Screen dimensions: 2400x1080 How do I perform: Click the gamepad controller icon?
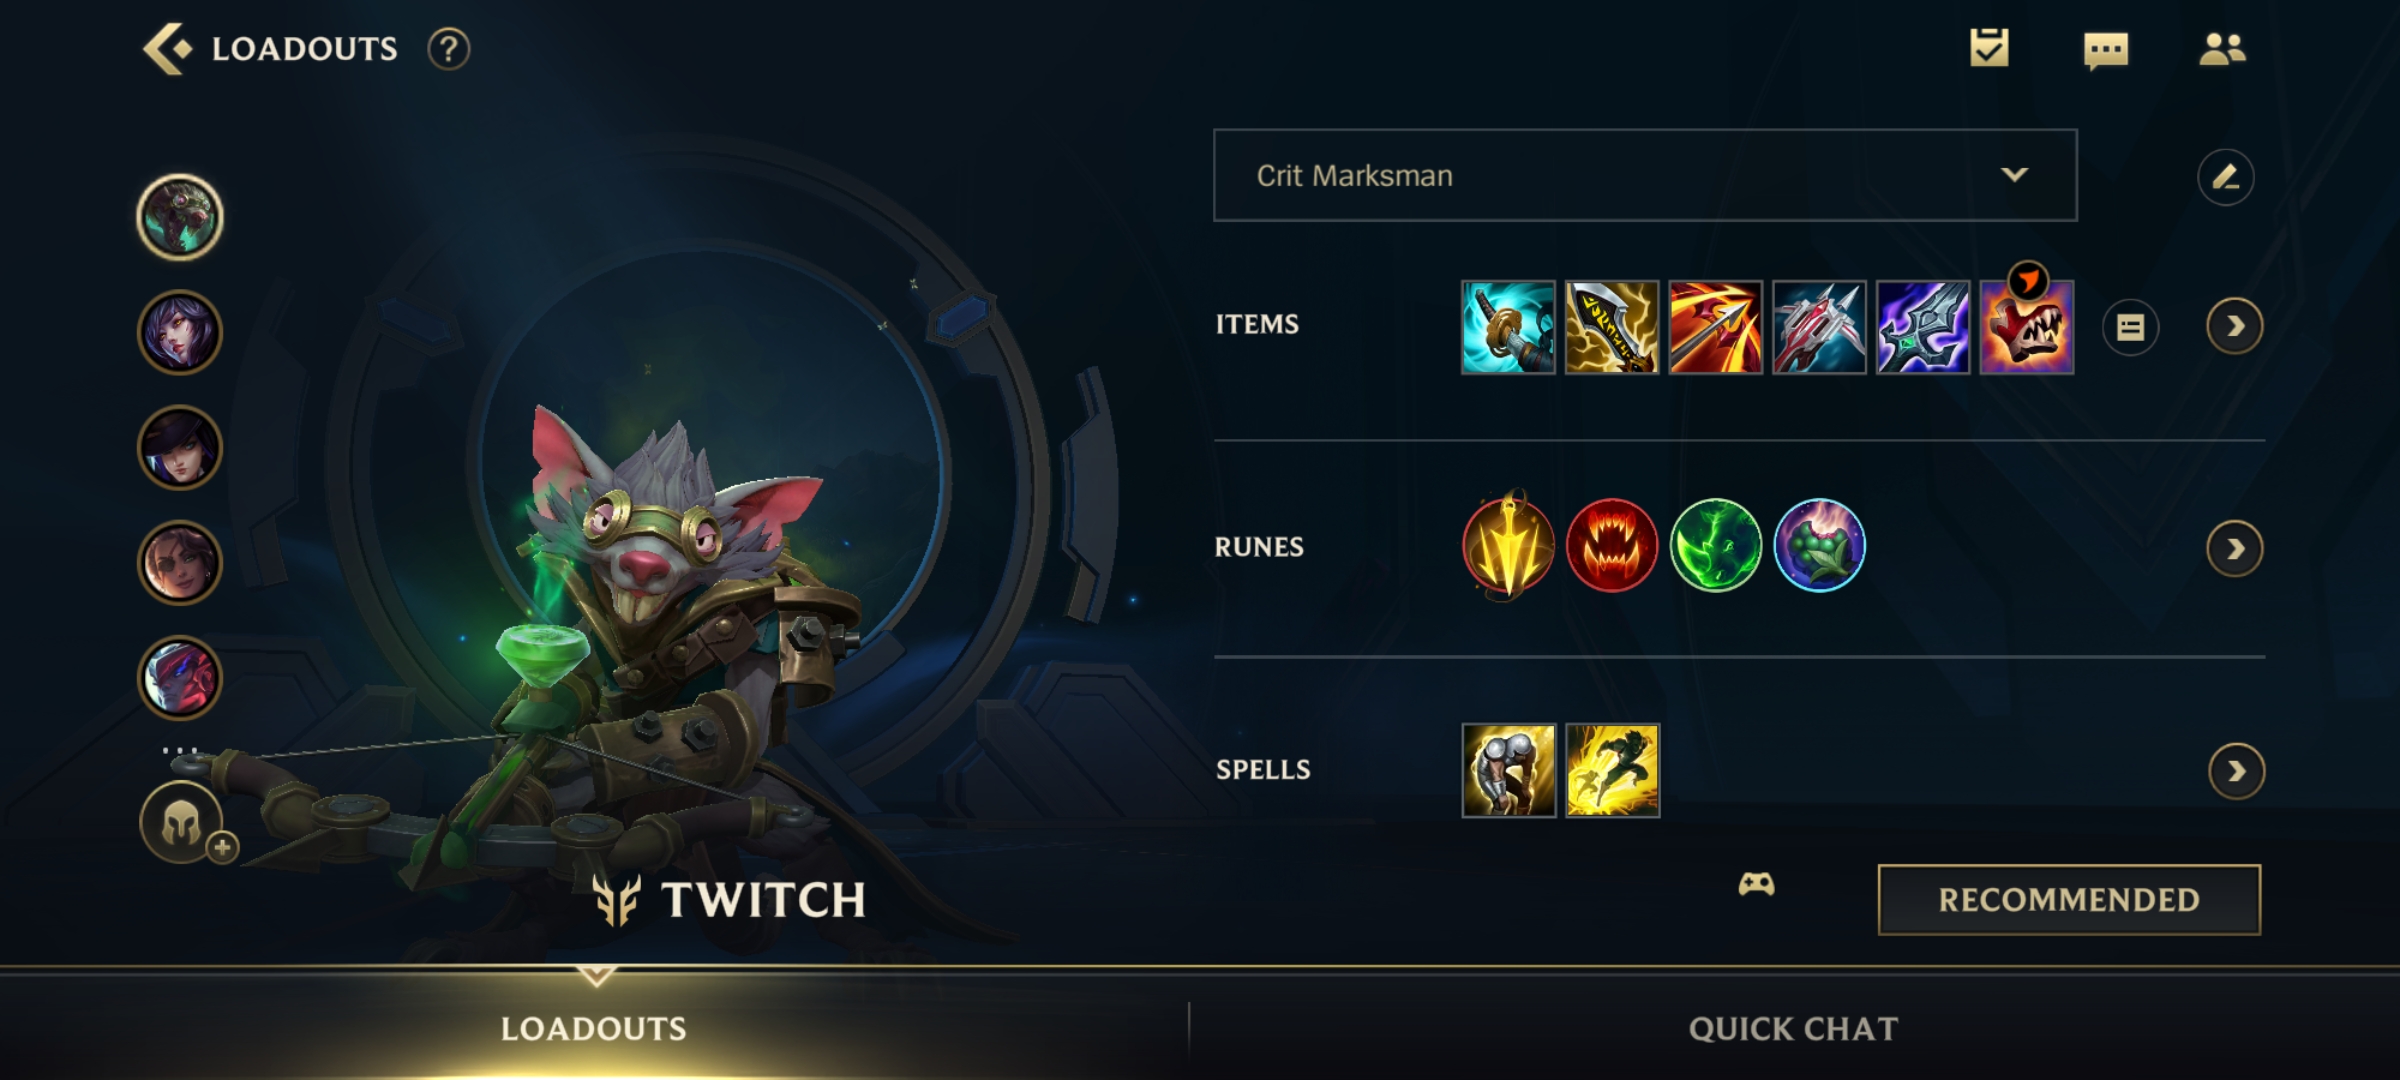pyautogui.click(x=1756, y=884)
